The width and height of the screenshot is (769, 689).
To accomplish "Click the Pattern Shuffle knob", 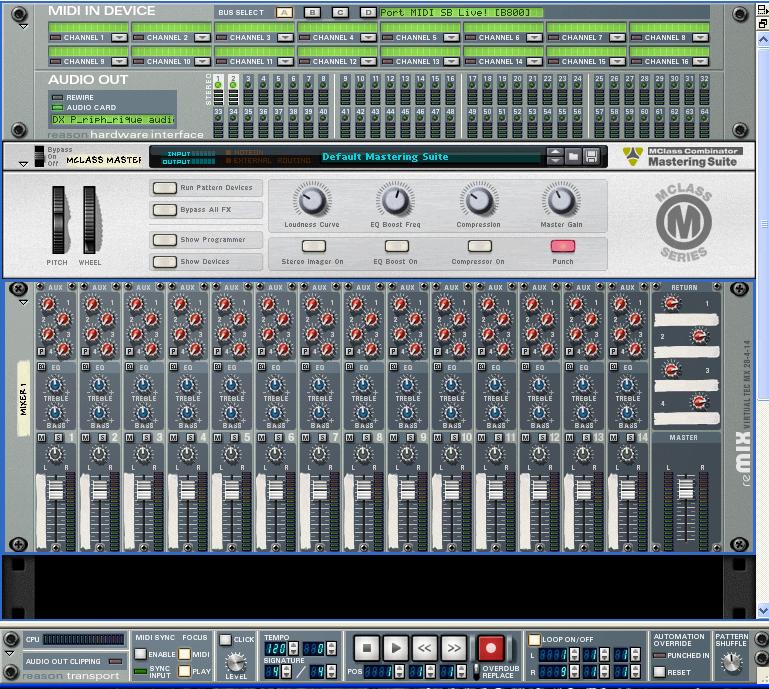I will (731, 662).
